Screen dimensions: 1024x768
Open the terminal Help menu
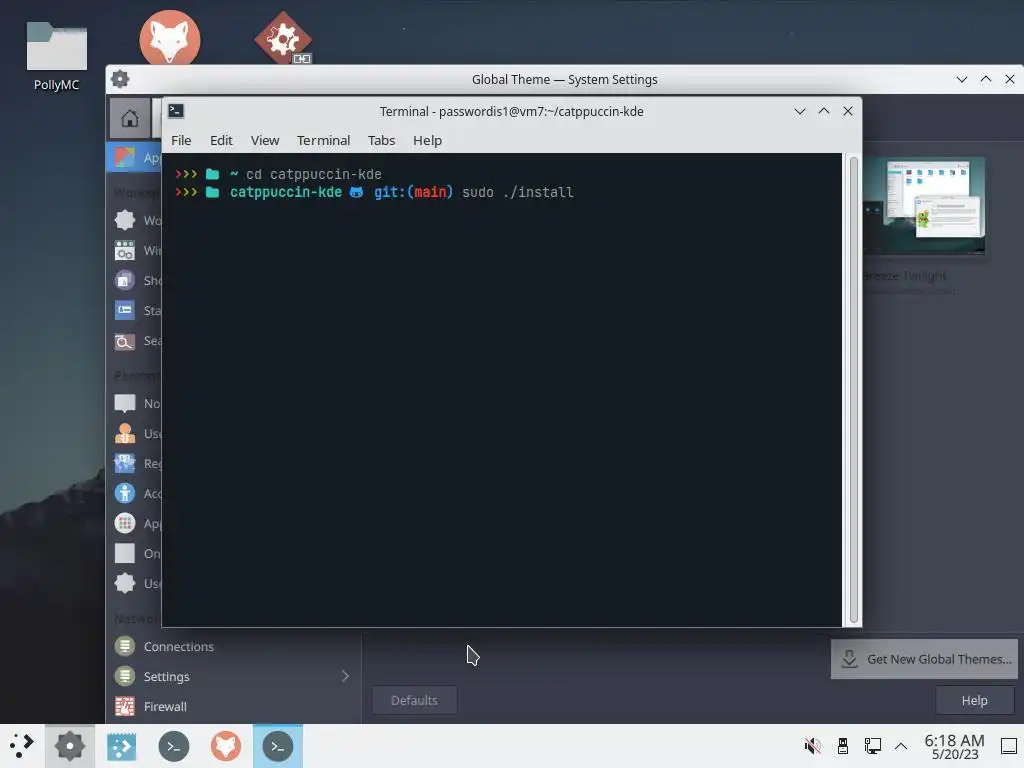[427, 140]
